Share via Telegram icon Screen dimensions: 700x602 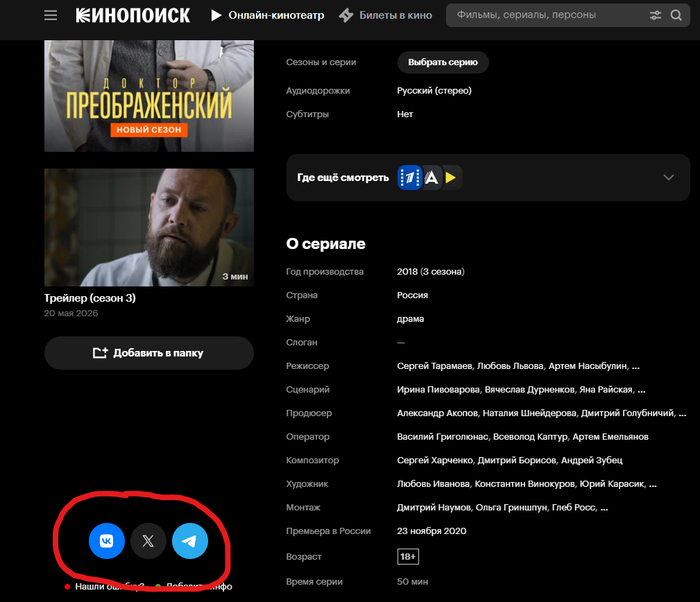tap(190, 541)
